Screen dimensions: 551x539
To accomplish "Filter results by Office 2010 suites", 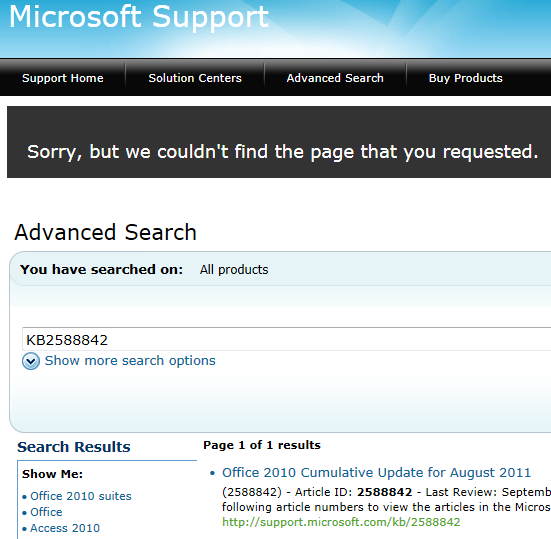I will tap(81, 496).
